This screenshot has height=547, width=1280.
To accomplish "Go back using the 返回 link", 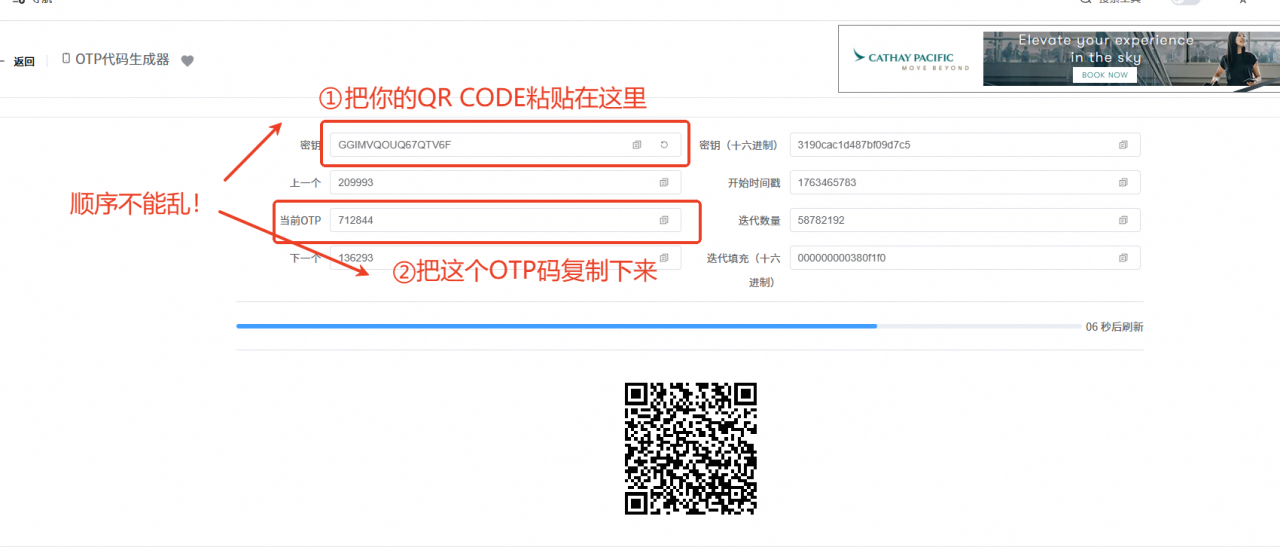I will coord(24,62).
